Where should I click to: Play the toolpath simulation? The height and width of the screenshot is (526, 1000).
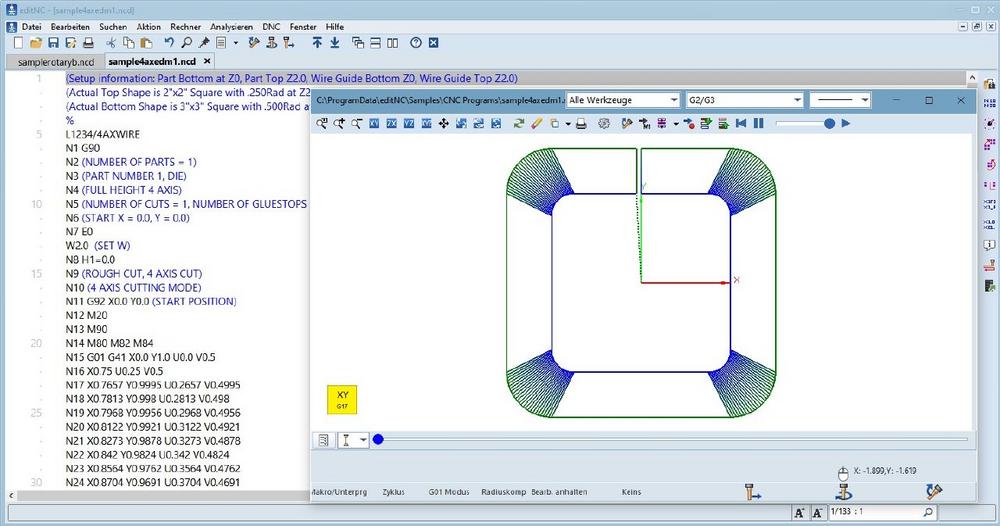click(846, 123)
